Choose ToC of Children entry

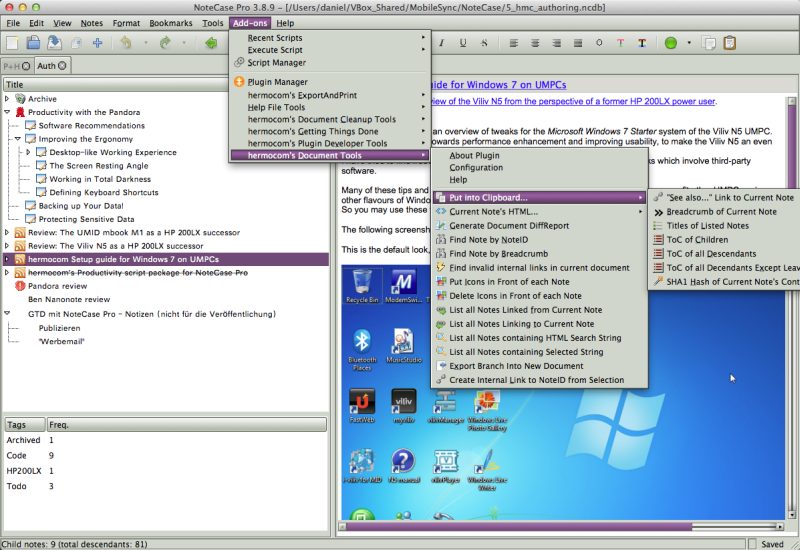[726, 240]
